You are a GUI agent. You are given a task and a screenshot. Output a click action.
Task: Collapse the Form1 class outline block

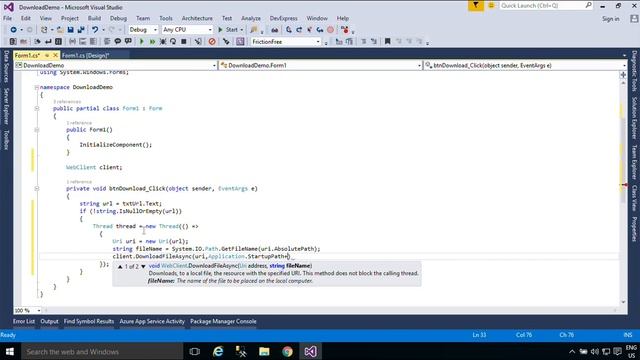[x=36, y=109]
